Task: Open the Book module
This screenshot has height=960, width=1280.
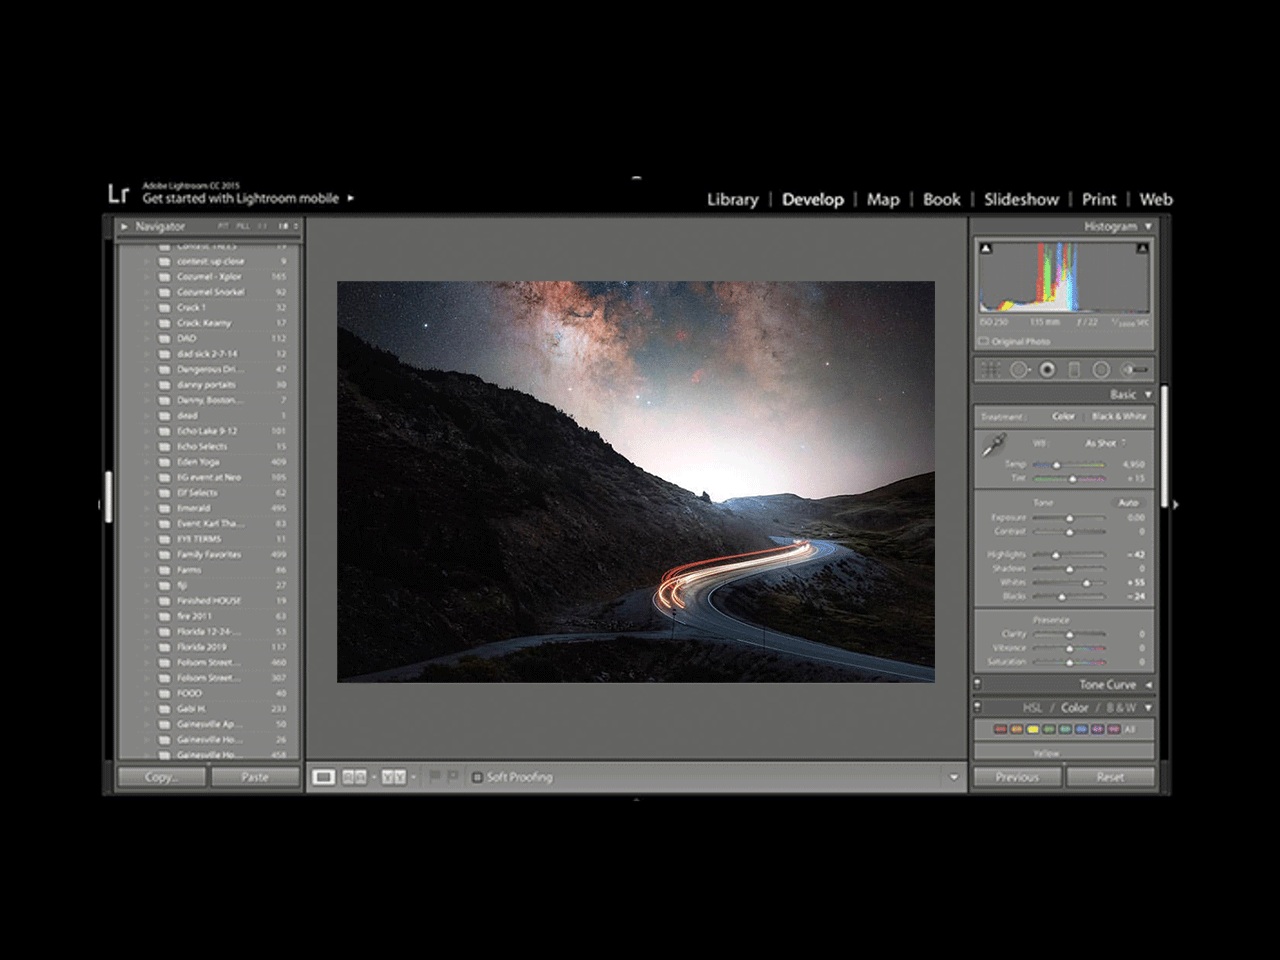Action: [941, 200]
